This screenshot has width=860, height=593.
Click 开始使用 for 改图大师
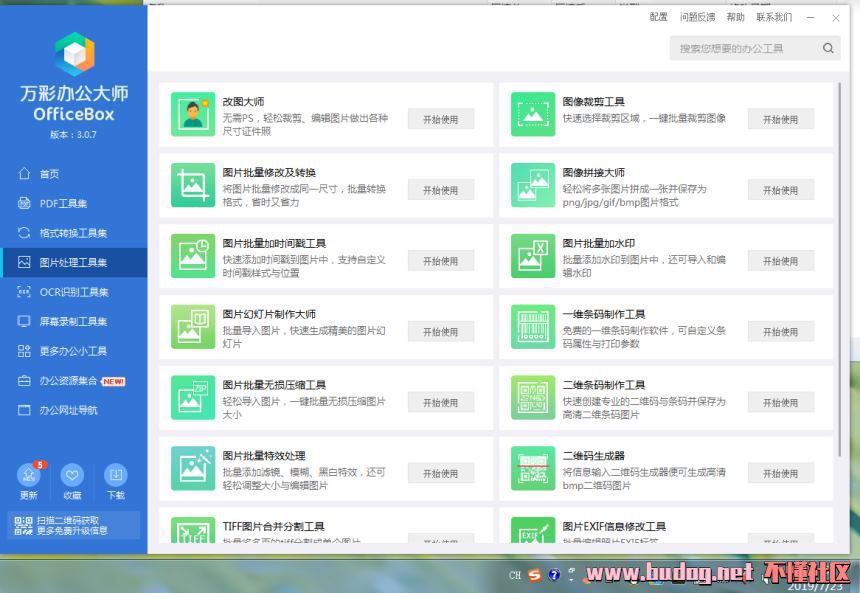tap(441, 119)
